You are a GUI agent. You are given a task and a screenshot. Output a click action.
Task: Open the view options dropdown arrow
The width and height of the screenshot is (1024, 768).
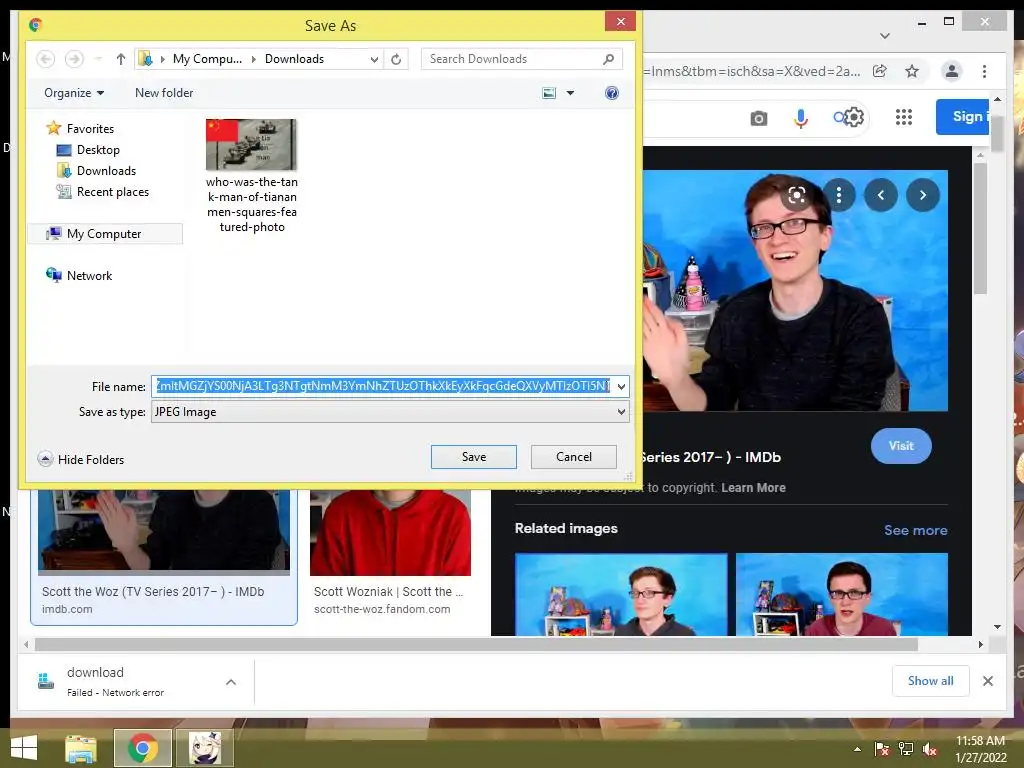pyautogui.click(x=570, y=93)
